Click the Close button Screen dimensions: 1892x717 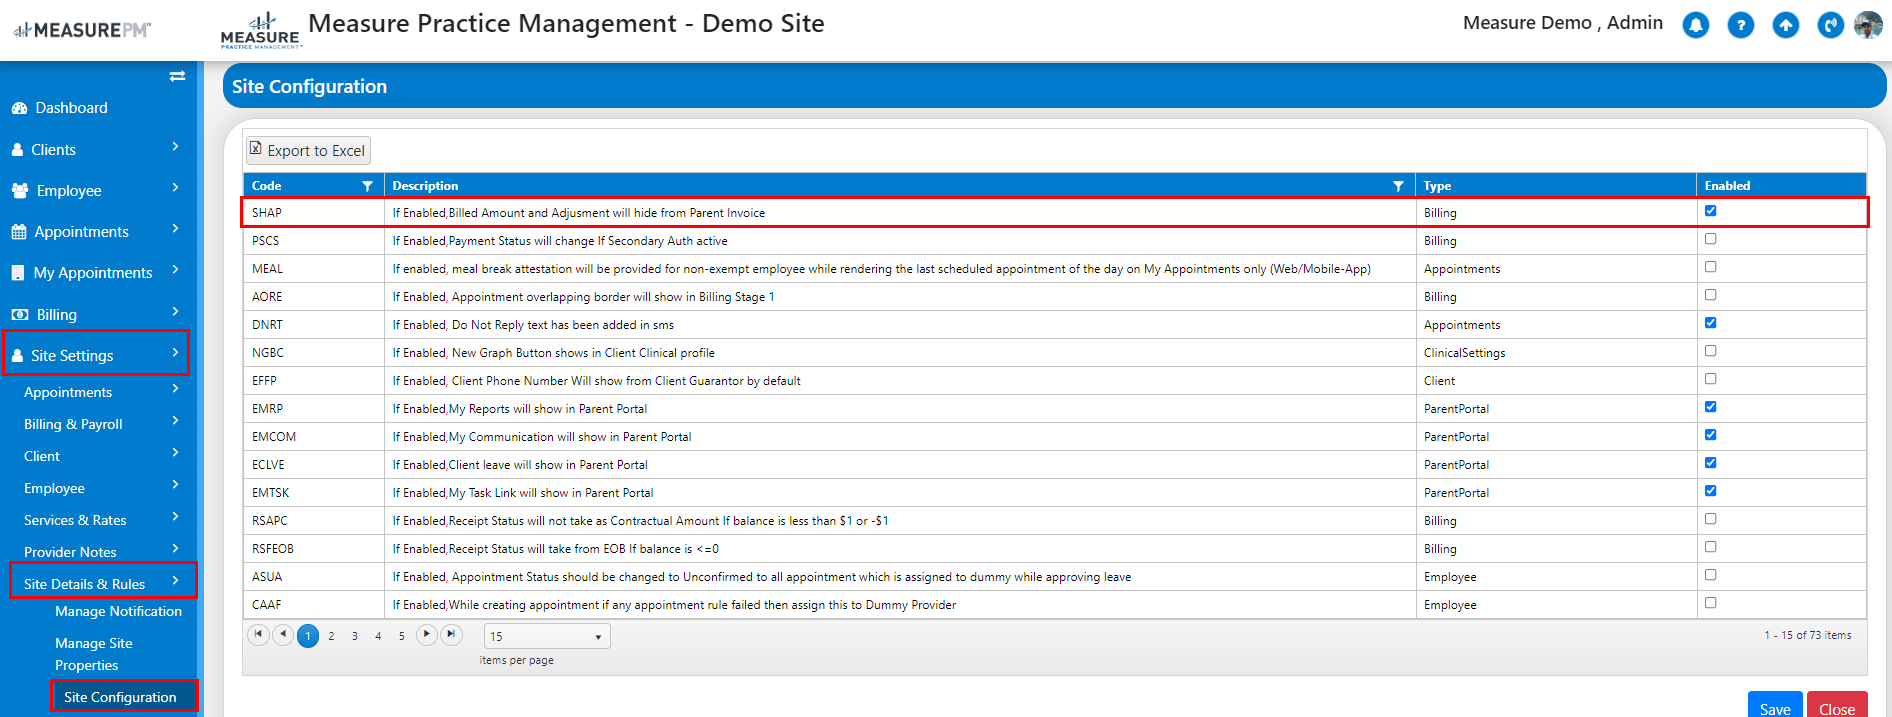[1837, 706]
